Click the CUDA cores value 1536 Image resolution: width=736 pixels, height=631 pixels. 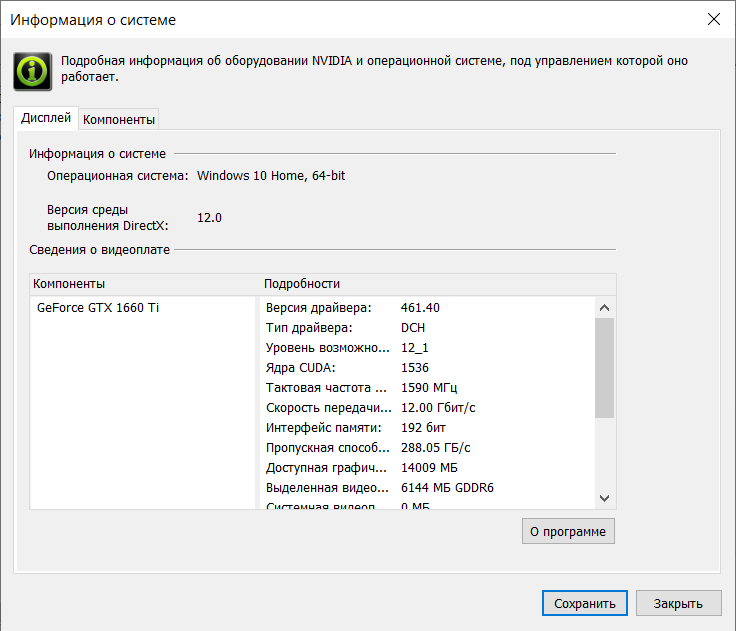point(415,368)
